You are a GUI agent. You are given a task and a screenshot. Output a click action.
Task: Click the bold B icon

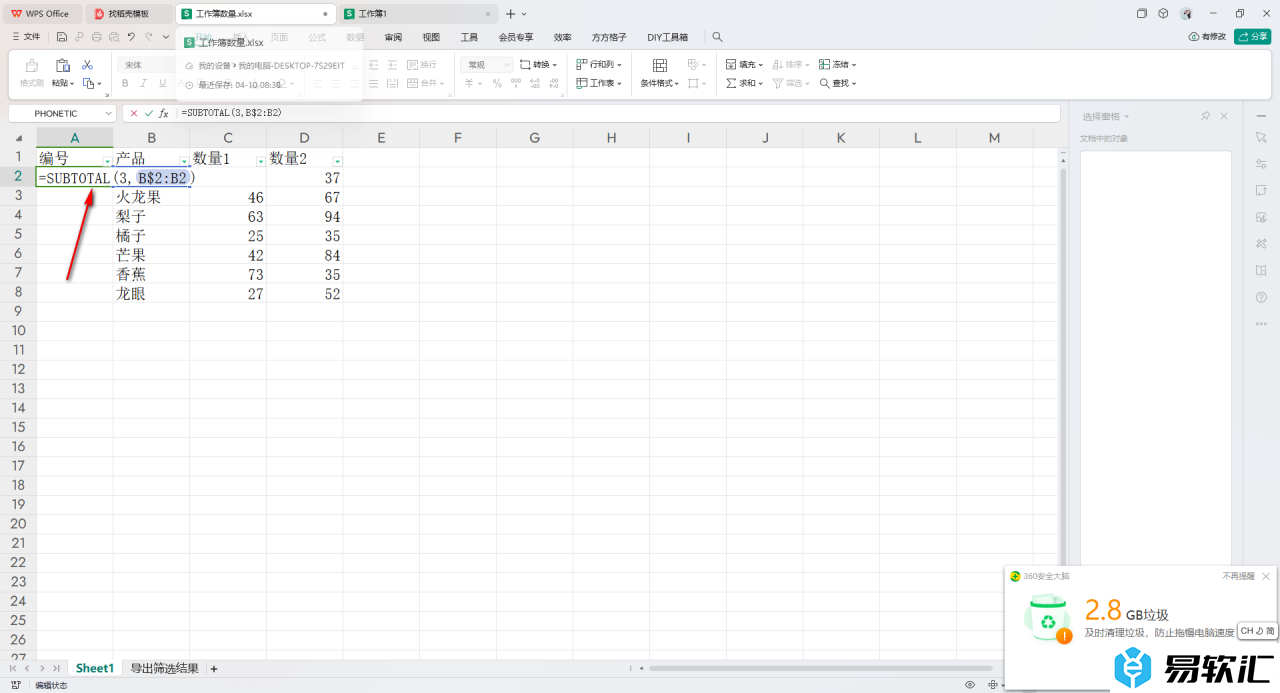point(125,84)
